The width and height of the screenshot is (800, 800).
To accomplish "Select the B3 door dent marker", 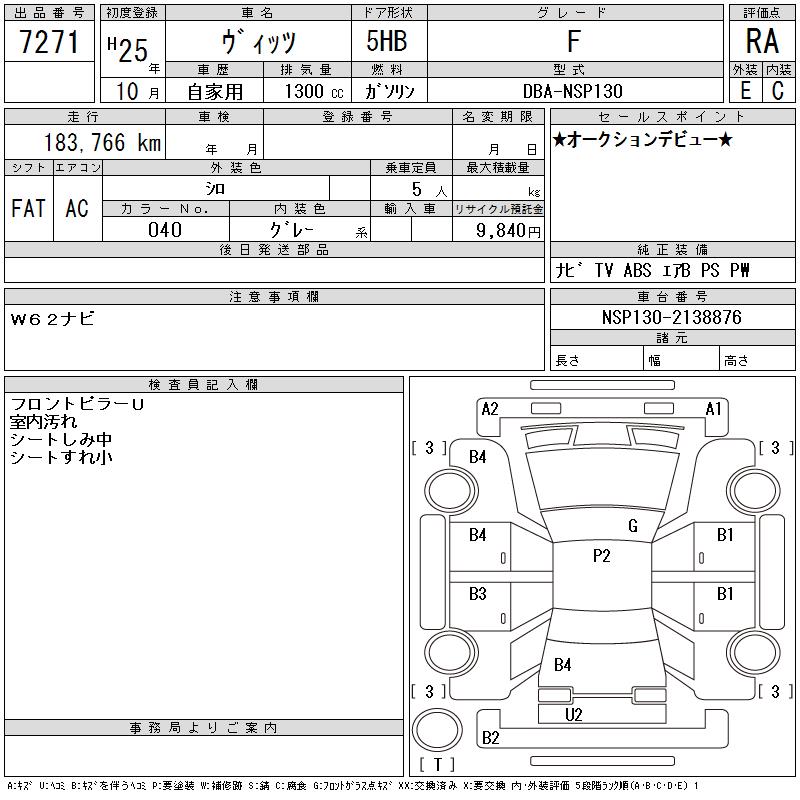I will [478, 593].
